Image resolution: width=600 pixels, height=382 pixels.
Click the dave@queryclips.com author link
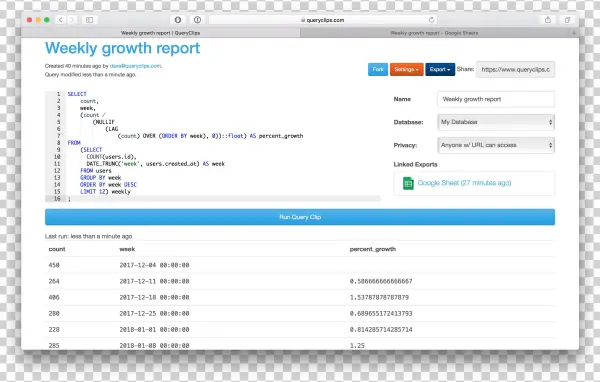135,66
